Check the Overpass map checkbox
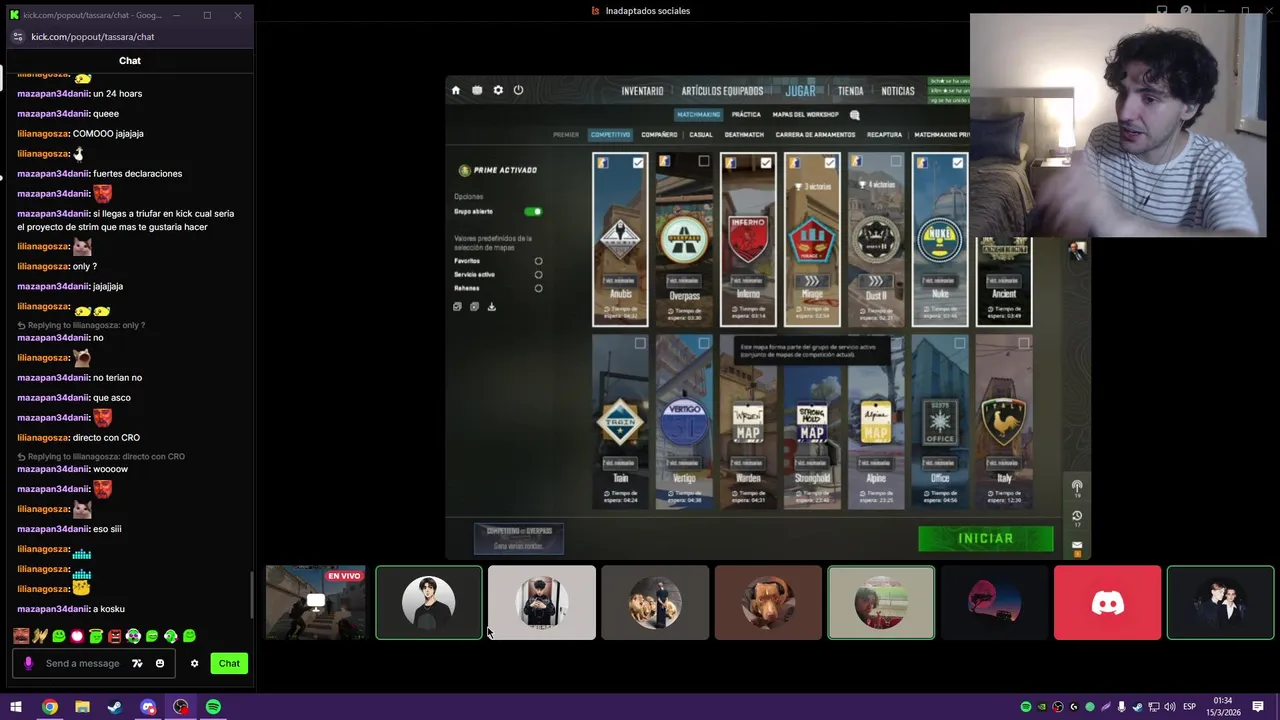 703,162
